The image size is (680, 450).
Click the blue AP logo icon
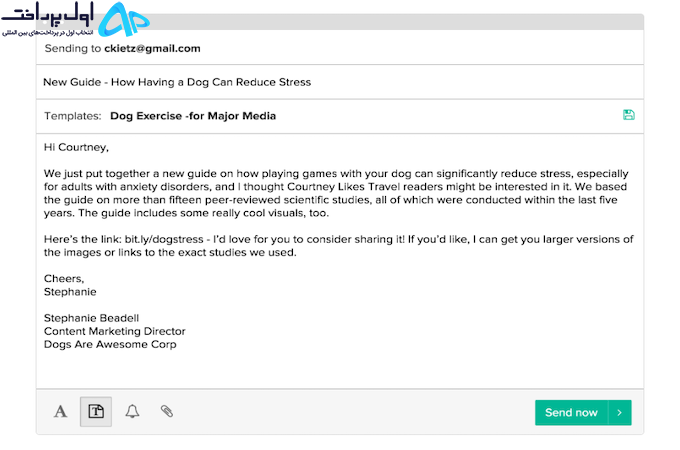pos(124,20)
